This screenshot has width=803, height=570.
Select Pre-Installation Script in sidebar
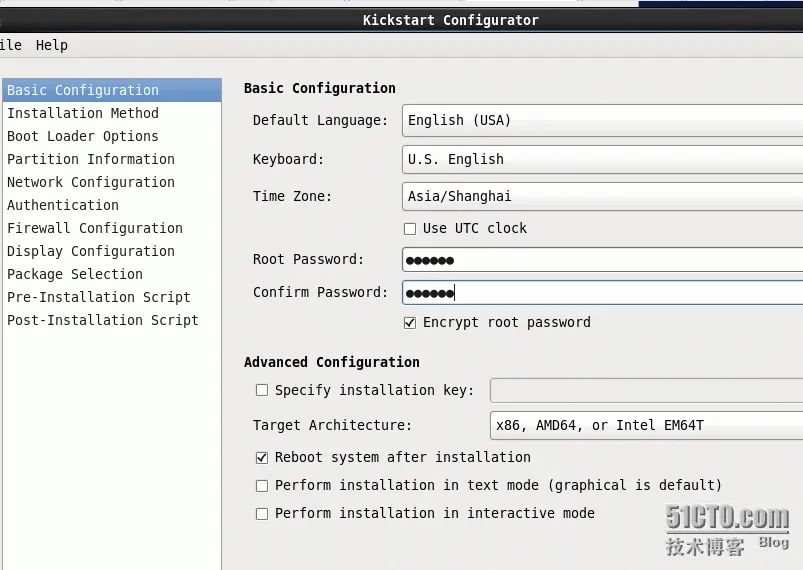(x=112, y=298)
